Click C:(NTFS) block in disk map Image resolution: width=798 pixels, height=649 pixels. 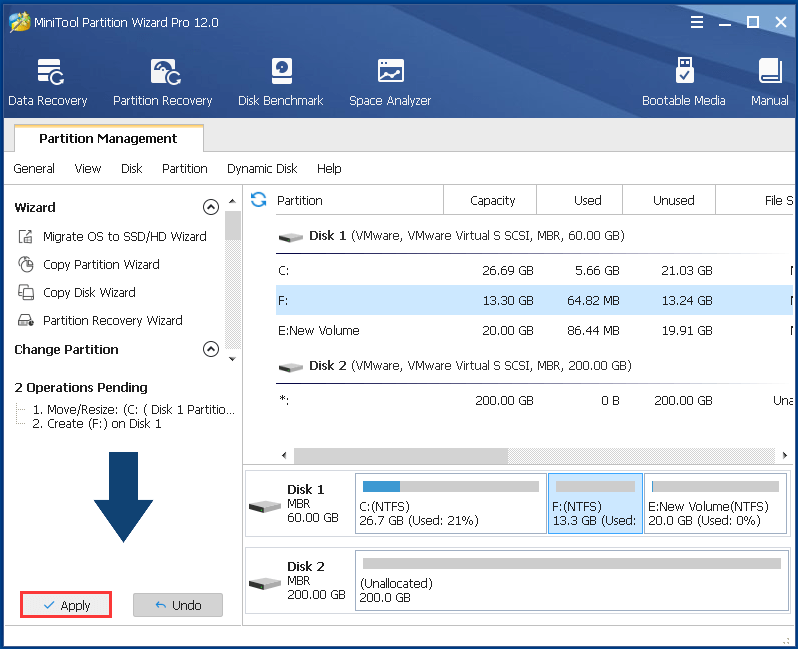tap(451, 503)
